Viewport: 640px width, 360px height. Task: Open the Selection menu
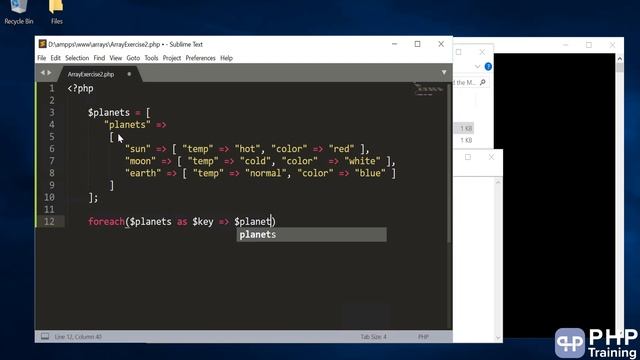(77, 58)
